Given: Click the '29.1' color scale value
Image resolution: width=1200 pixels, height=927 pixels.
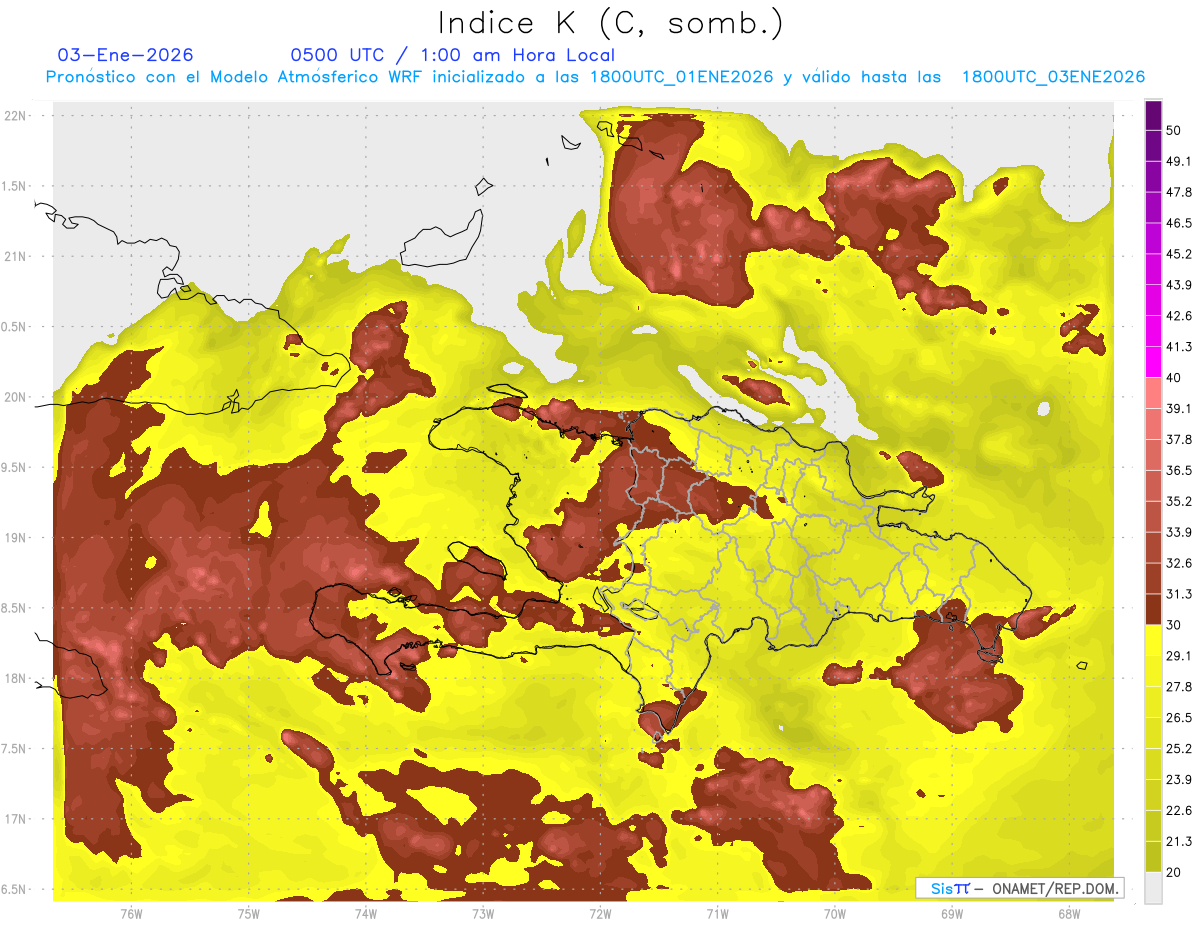Looking at the screenshot, I should point(1179,655).
